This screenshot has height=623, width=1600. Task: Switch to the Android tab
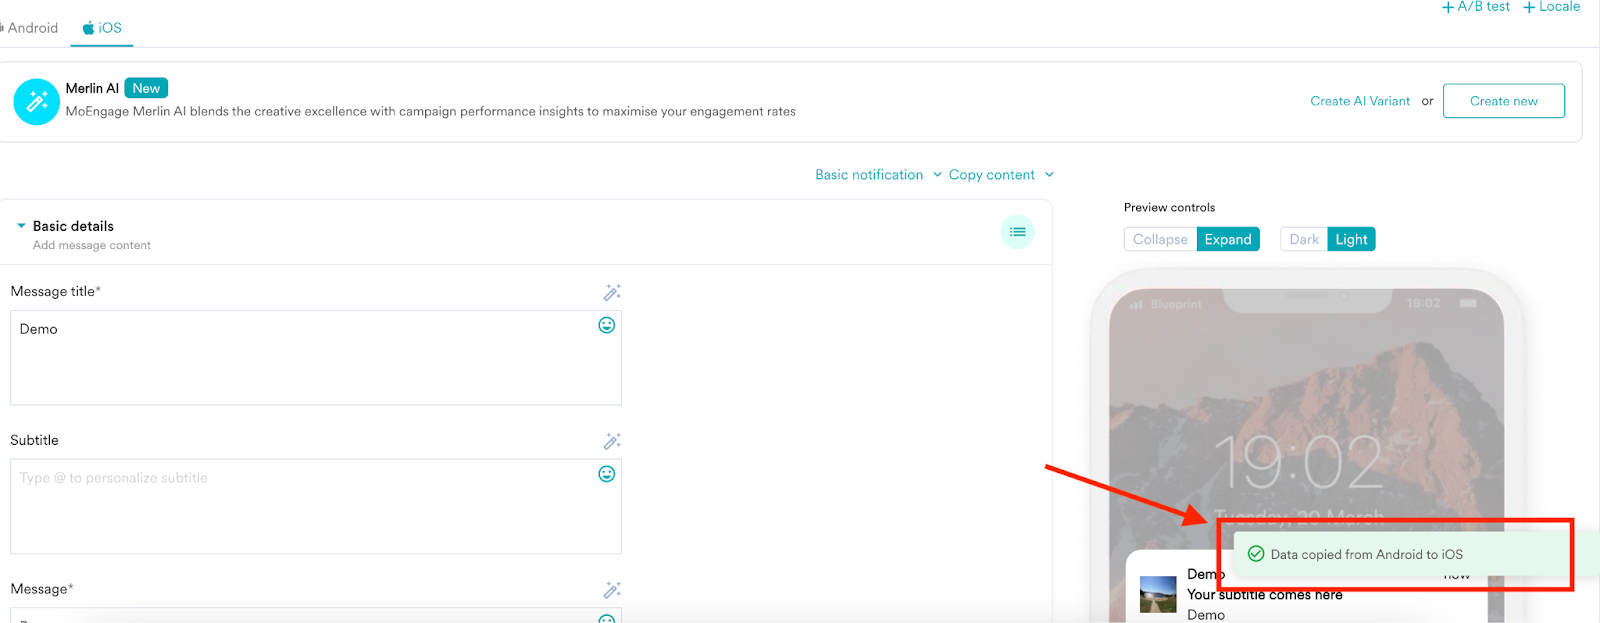32,28
